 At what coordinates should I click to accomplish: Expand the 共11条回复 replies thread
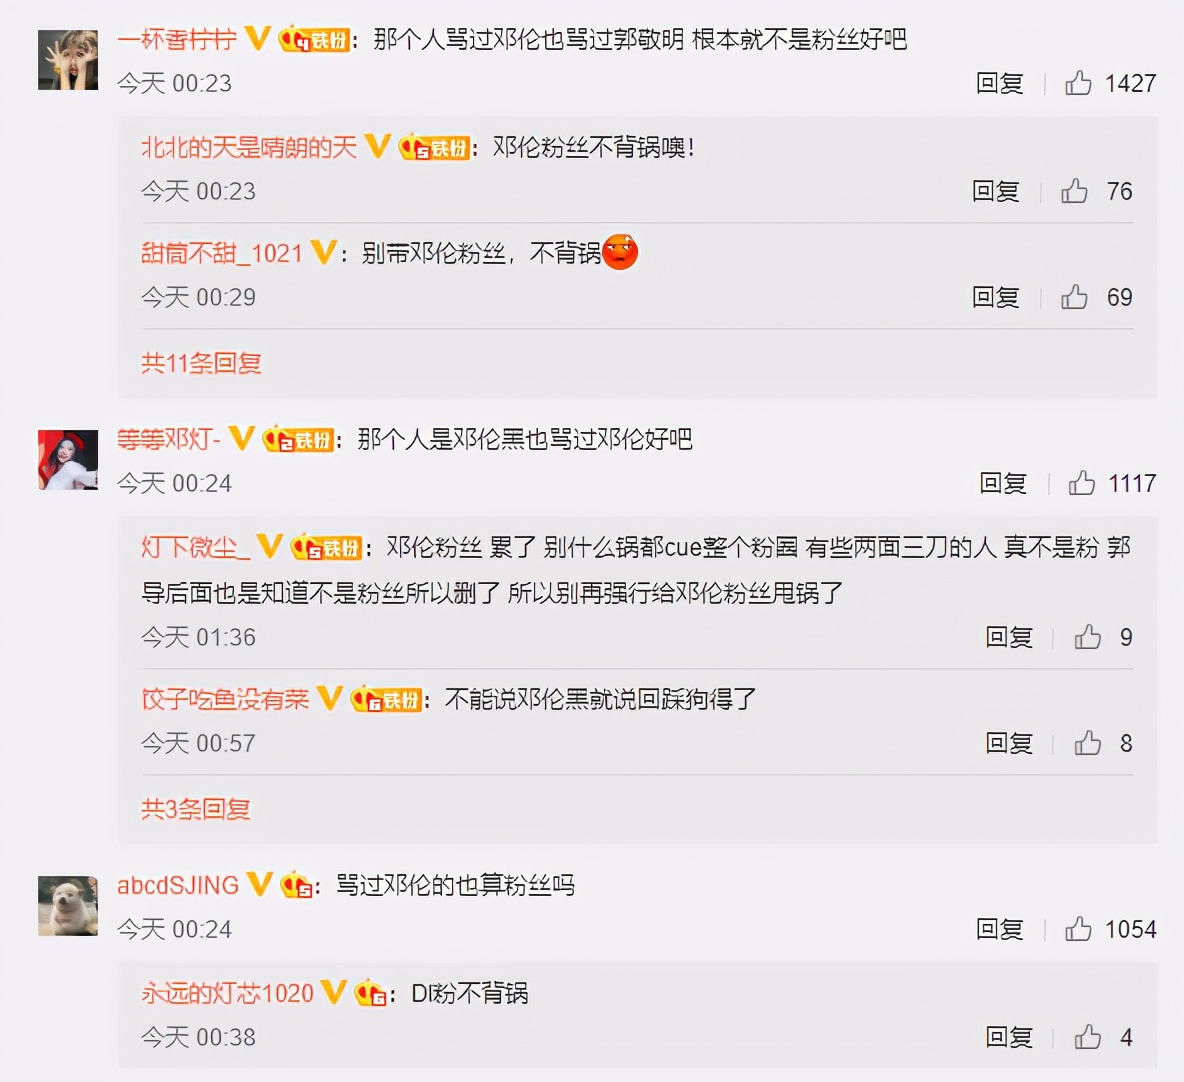point(201,363)
